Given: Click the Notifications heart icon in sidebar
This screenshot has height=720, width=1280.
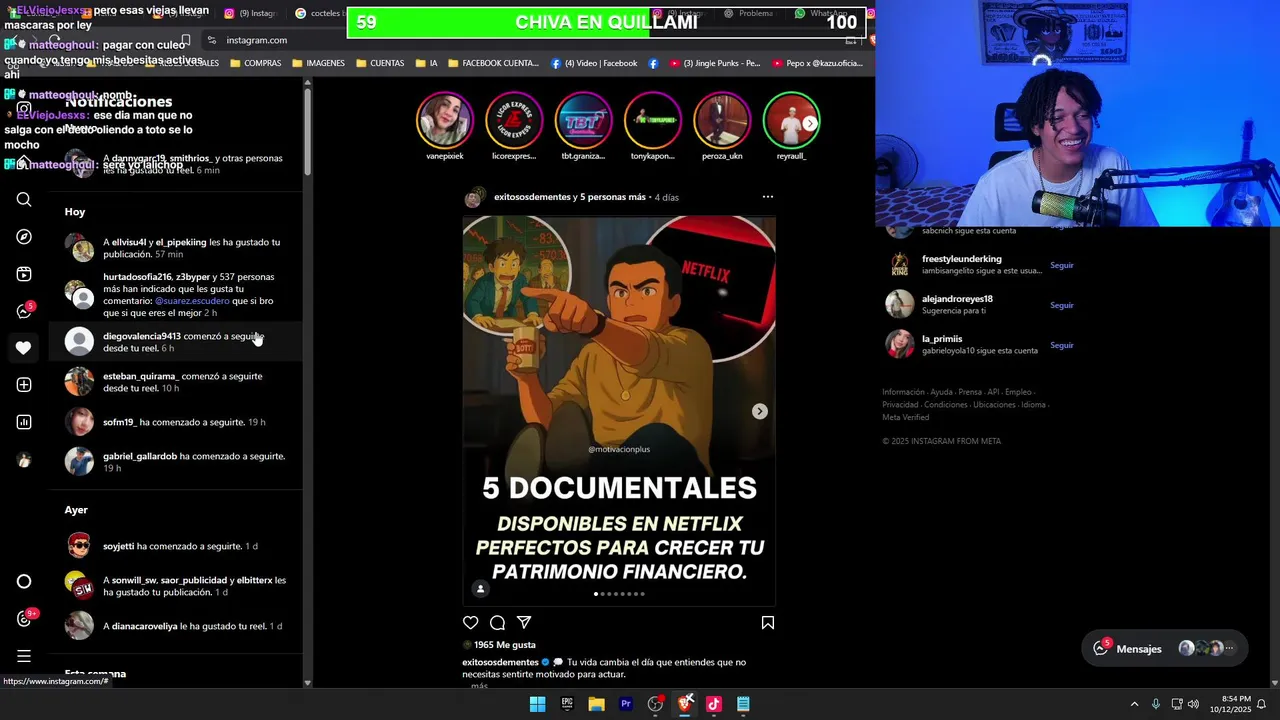Looking at the screenshot, I should point(24,348).
